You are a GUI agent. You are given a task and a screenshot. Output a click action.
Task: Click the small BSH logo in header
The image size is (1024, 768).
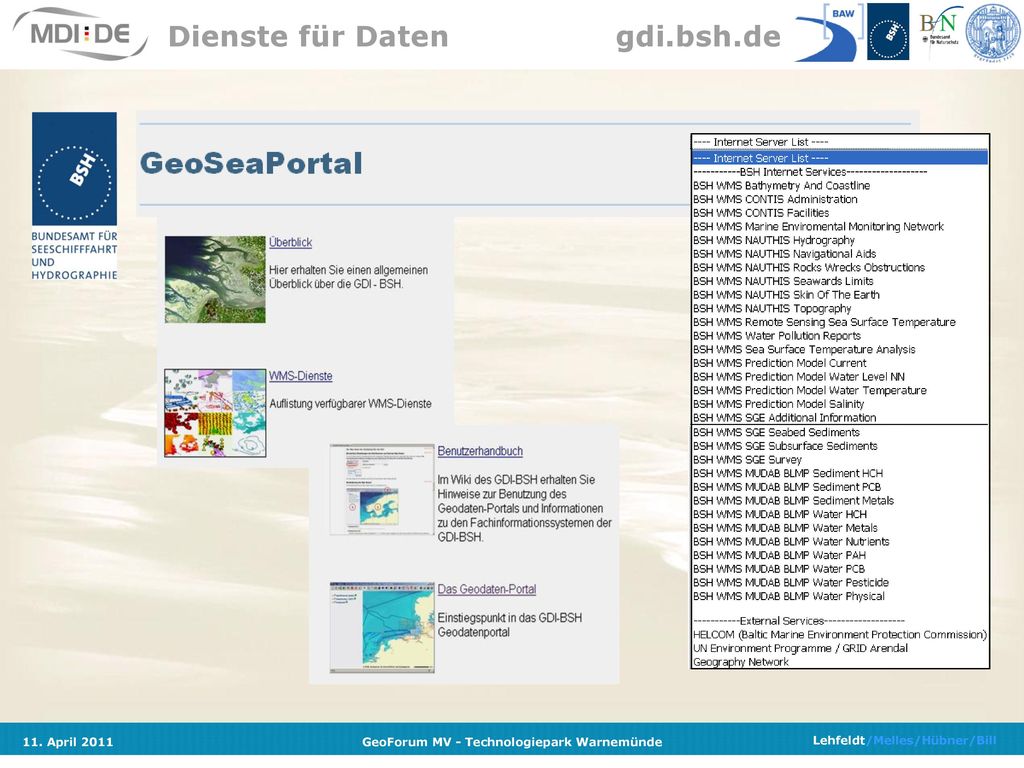click(x=888, y=31)
